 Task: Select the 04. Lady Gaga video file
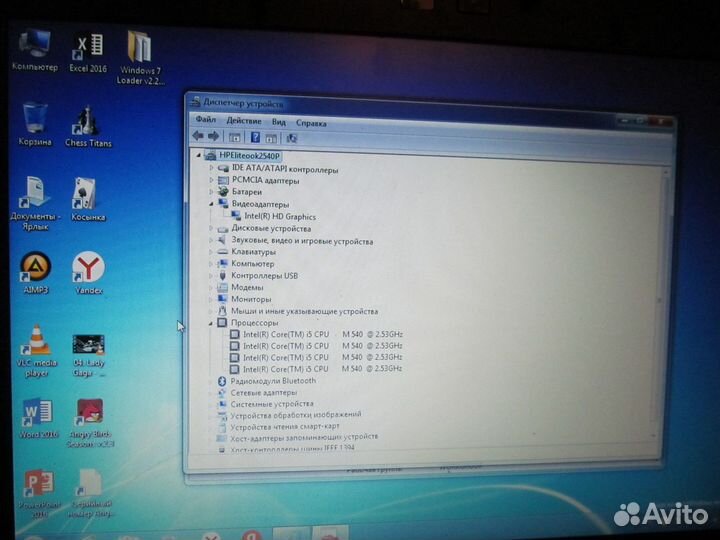click(88, 355)
